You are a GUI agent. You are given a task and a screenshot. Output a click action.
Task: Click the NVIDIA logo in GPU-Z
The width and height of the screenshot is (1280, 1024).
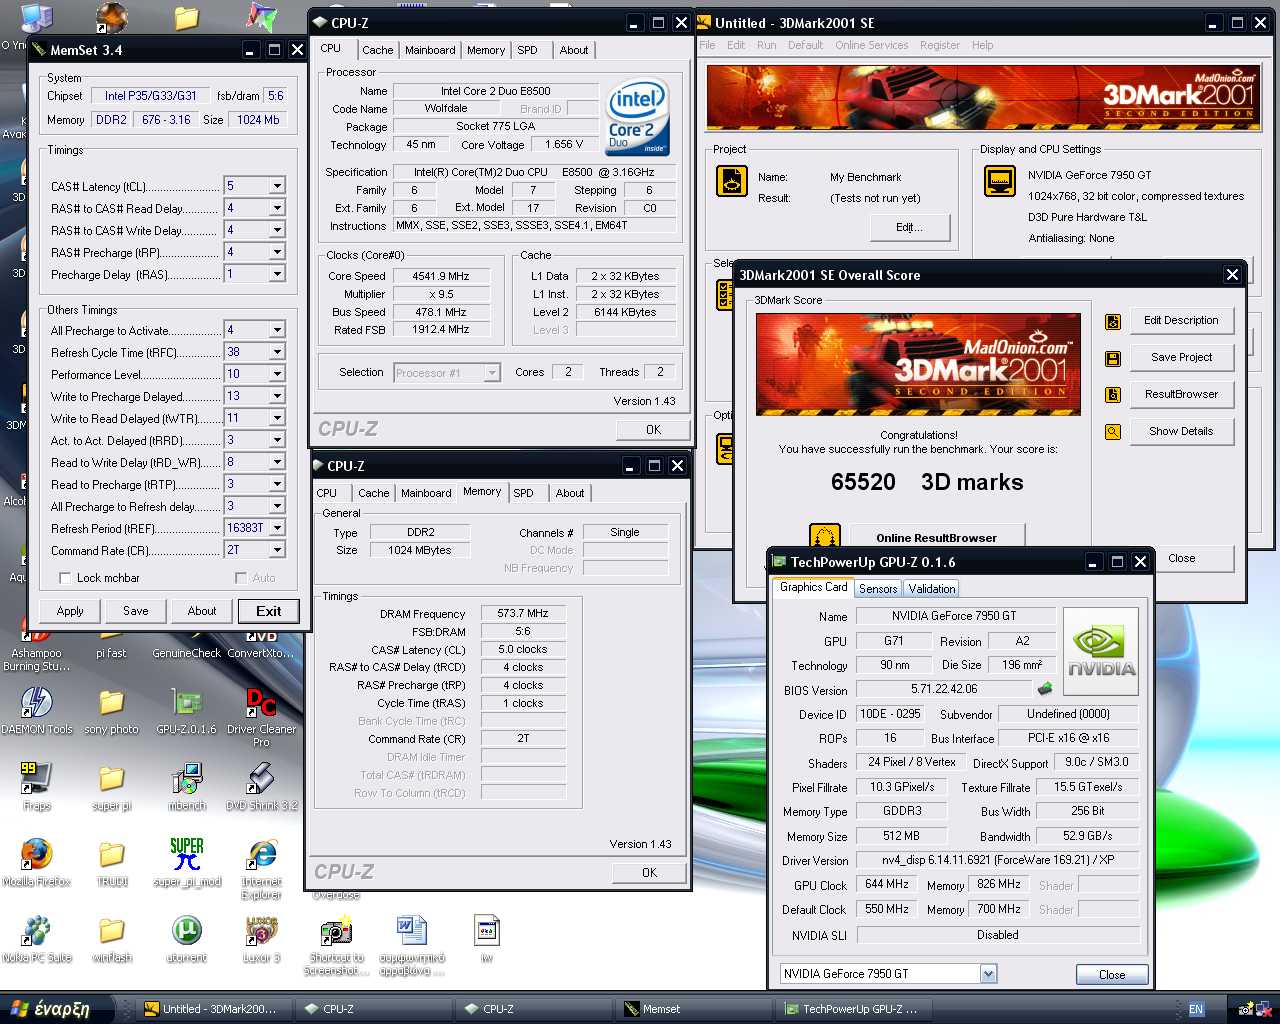click(x=1101, y=652)
